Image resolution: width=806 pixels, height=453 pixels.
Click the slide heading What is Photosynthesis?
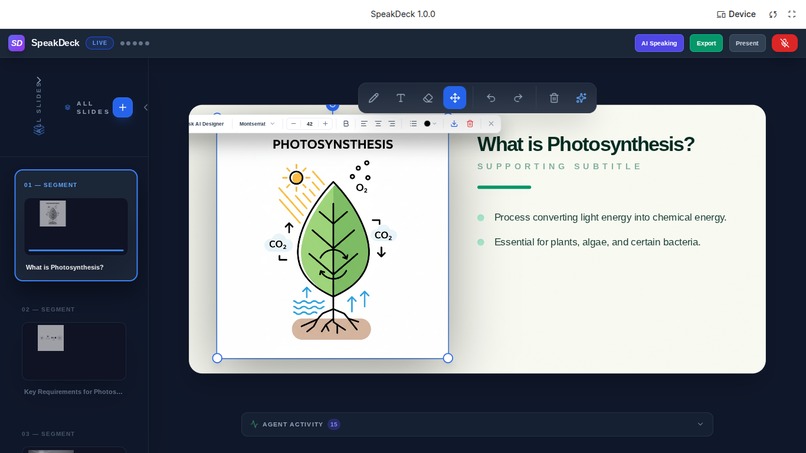(585, 144)
